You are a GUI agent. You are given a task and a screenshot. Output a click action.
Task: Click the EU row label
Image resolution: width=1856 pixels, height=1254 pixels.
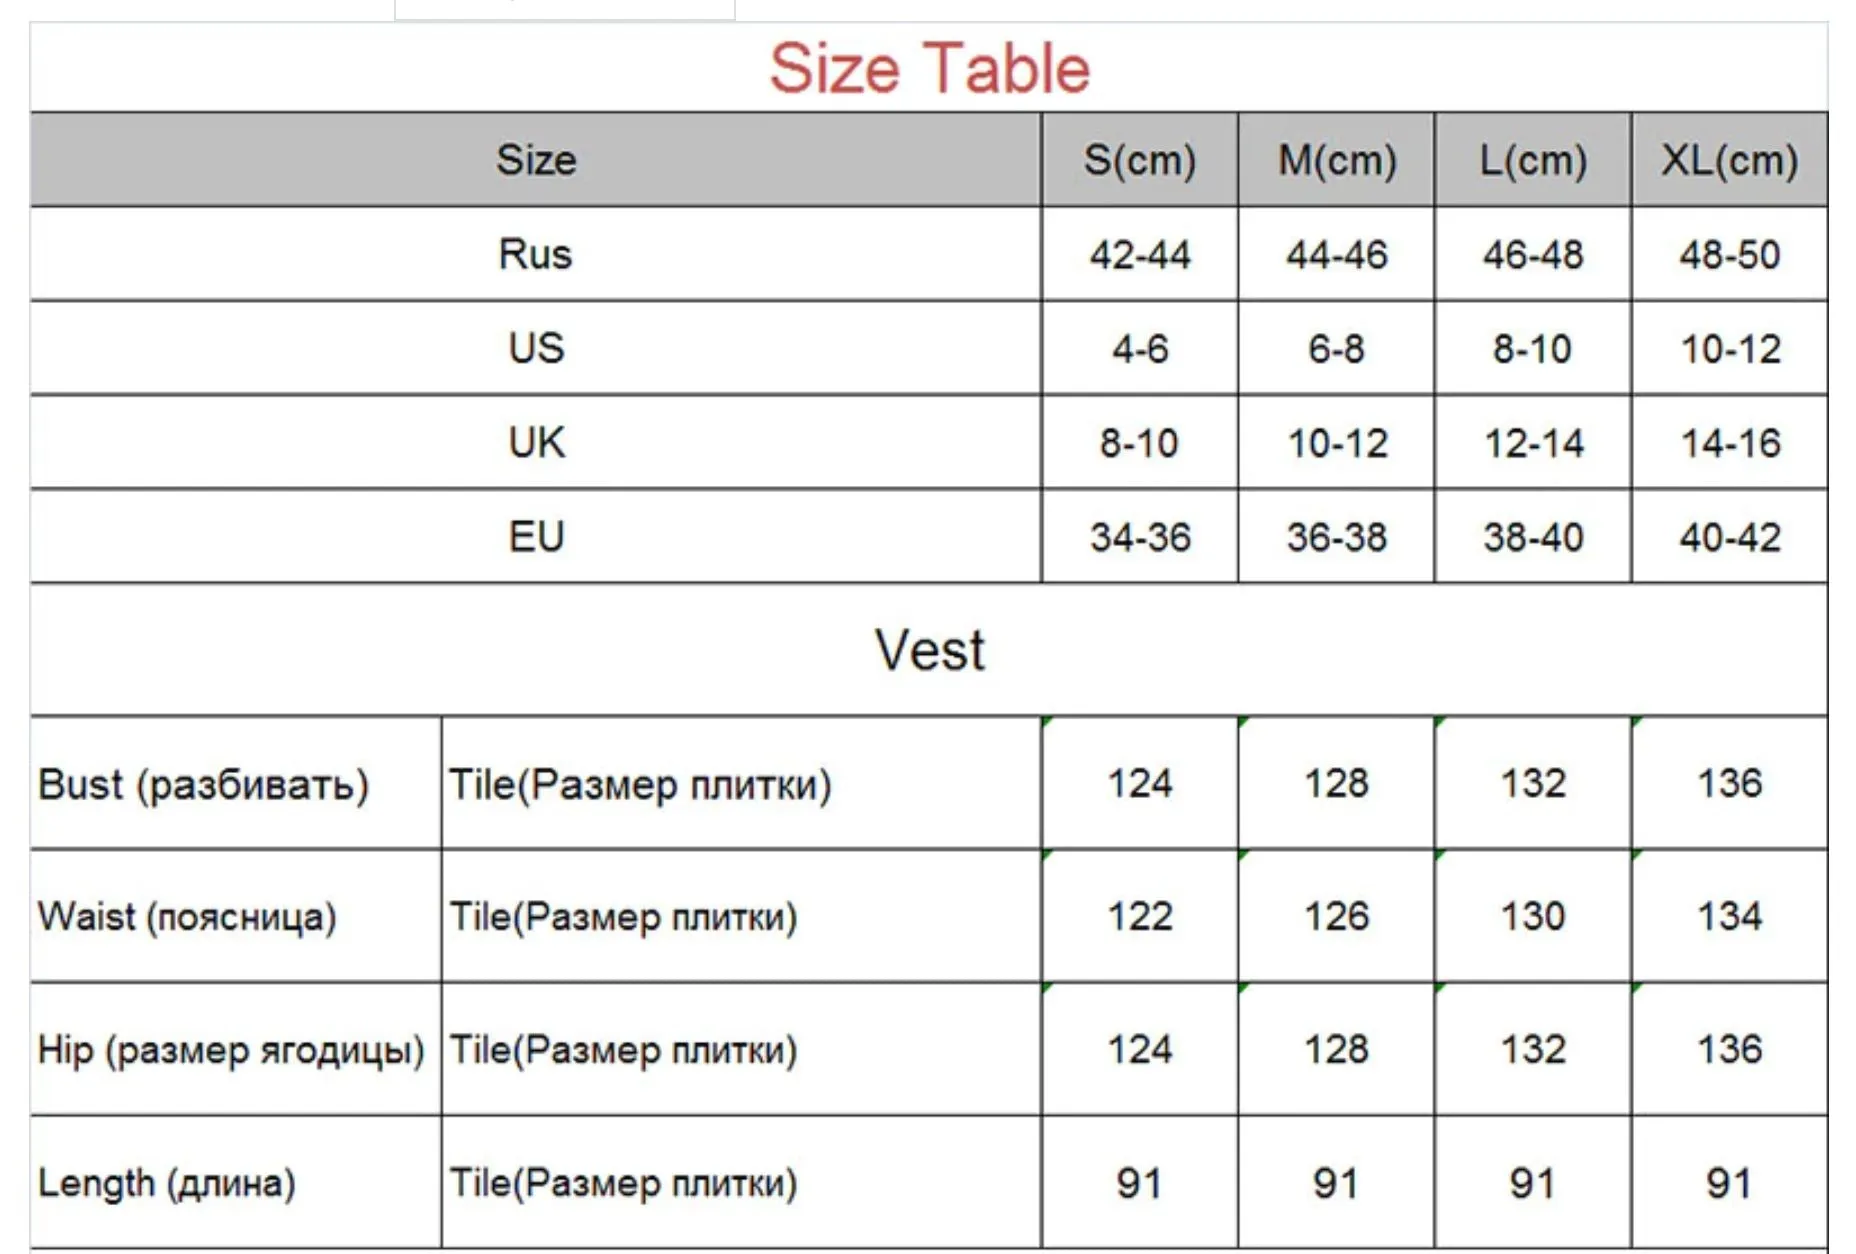click(x=536, y=536)
